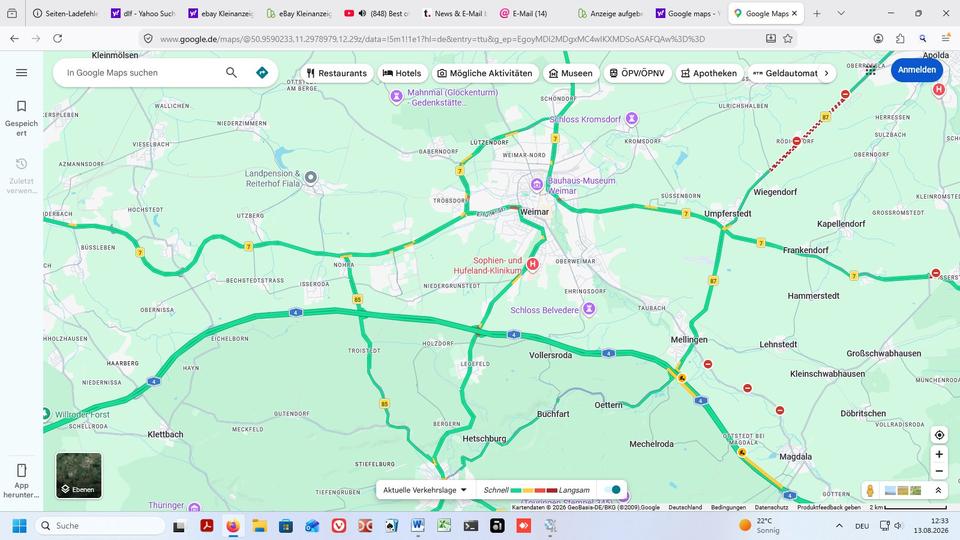Screen dimensions: 960x540
Task: Select the Apotheken category chip
Action: 708,73
